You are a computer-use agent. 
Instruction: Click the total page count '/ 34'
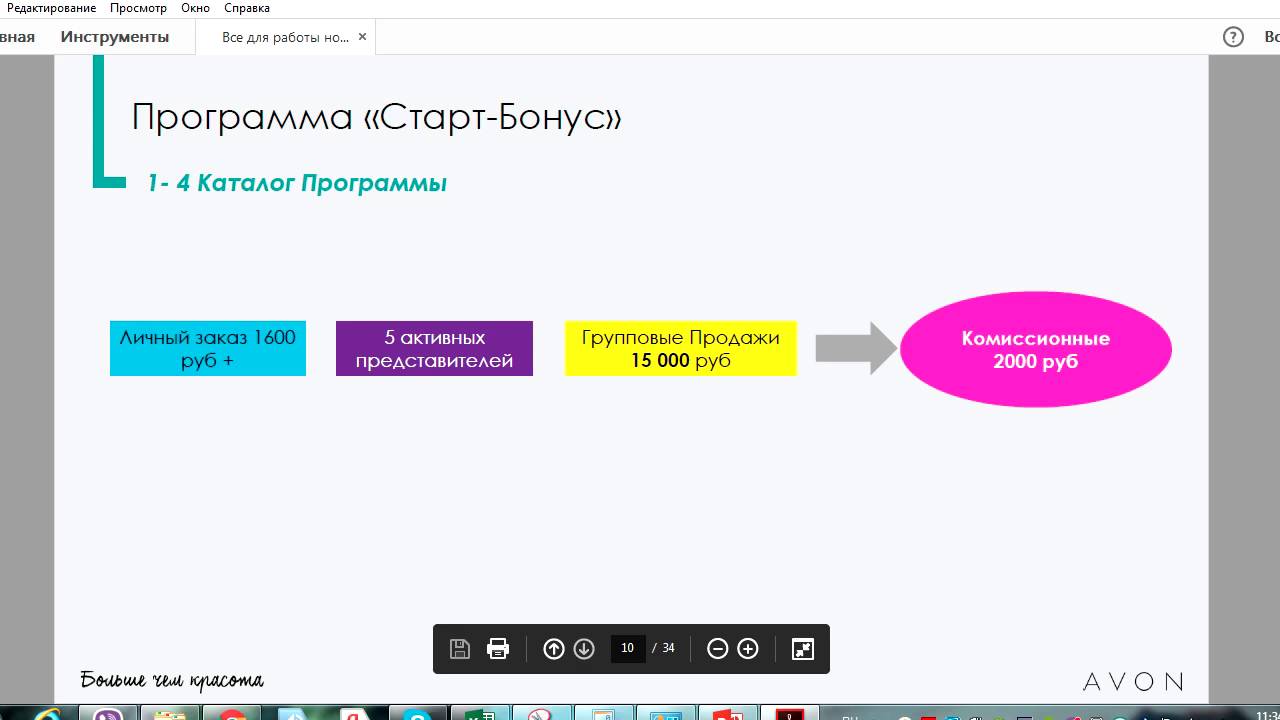pos(664,648)
